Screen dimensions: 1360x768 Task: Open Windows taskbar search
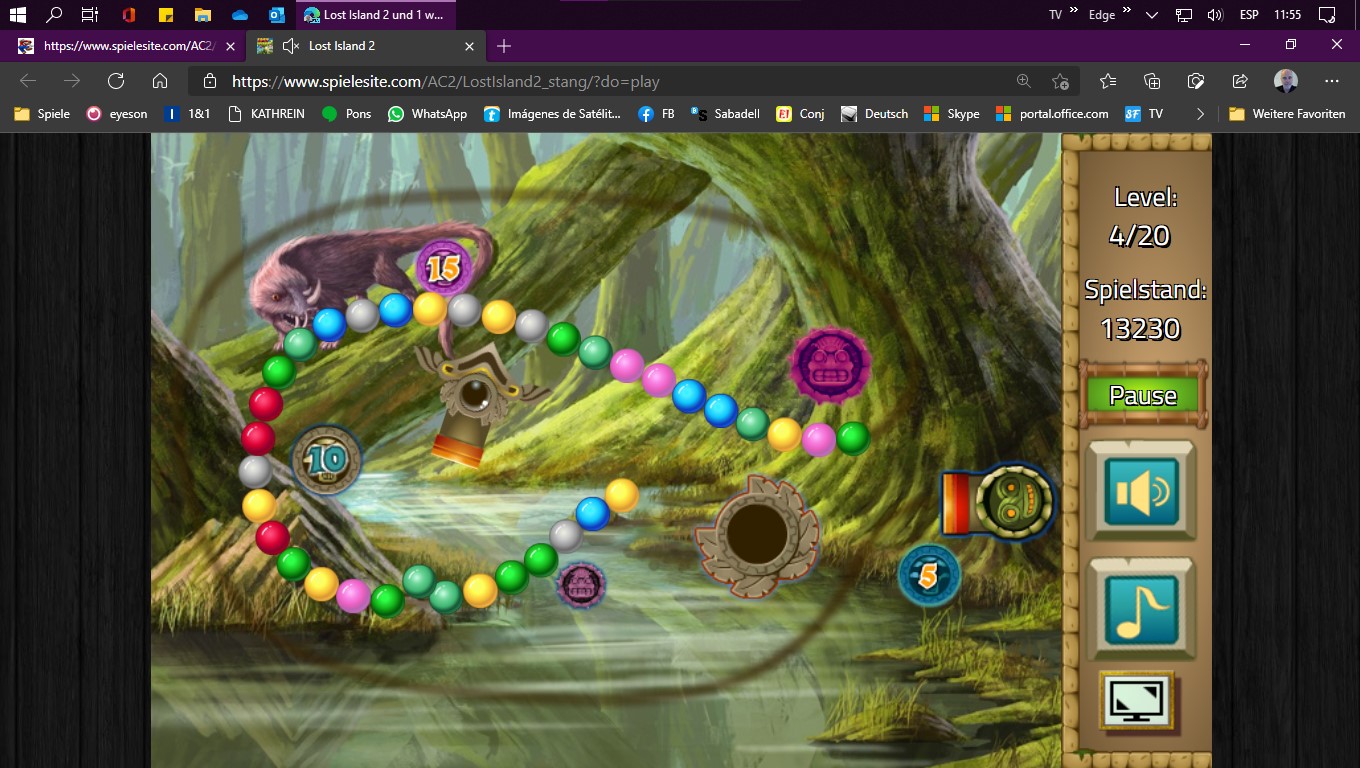coord(54,15)
